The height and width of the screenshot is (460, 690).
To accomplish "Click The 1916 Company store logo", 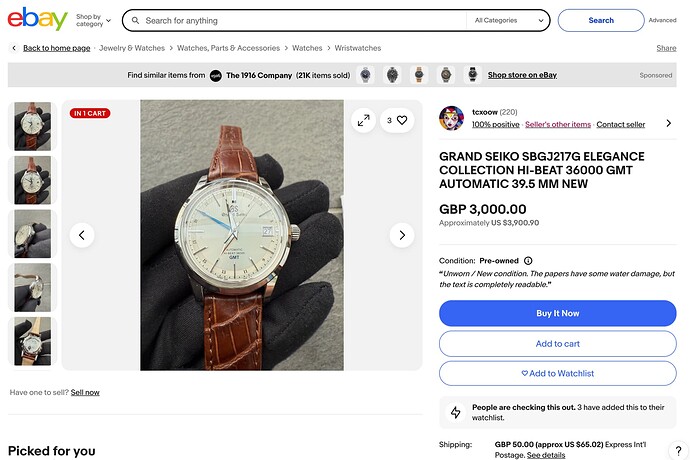I will coord(216,75).
